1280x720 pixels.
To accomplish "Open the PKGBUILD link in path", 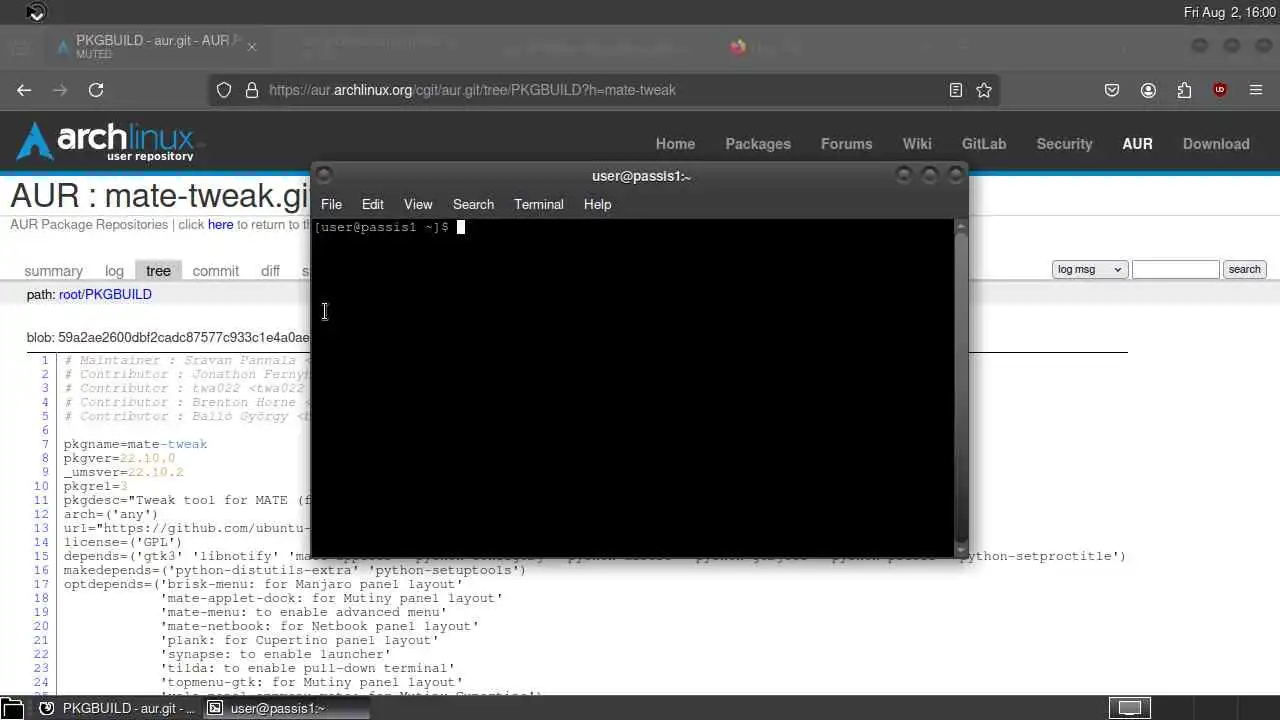I will pyautogui.click(x=118, y=295).
